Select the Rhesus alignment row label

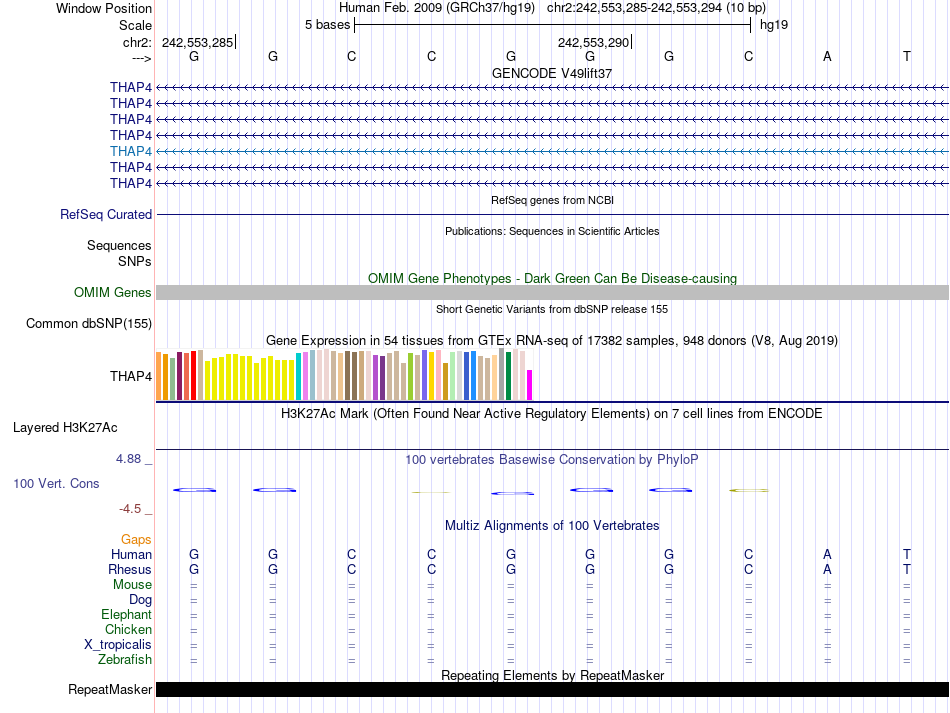point(130,570)
